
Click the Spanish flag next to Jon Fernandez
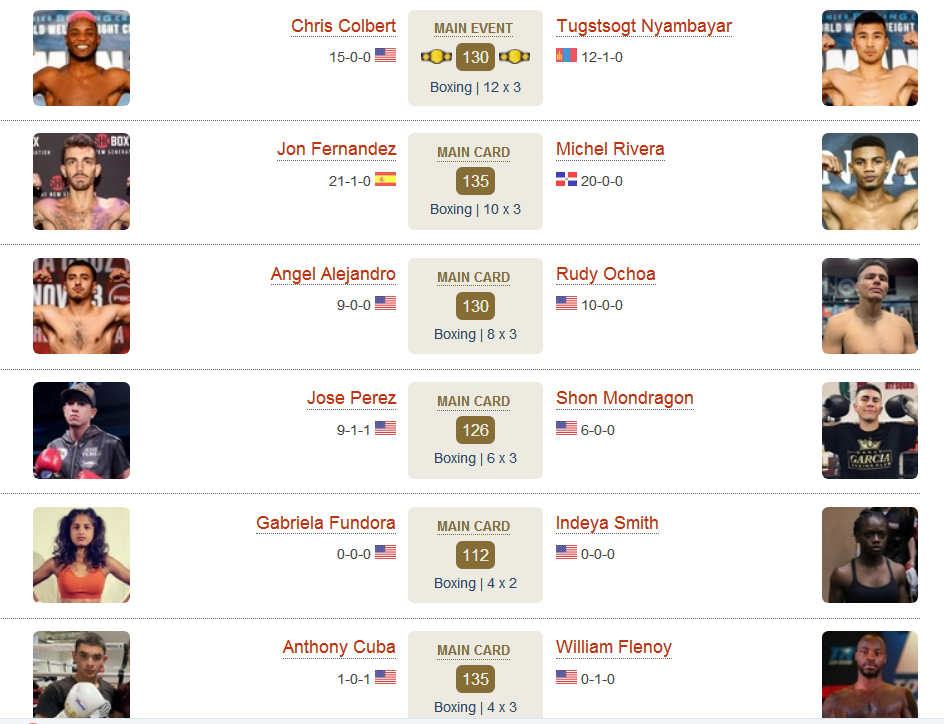(385, 179)
